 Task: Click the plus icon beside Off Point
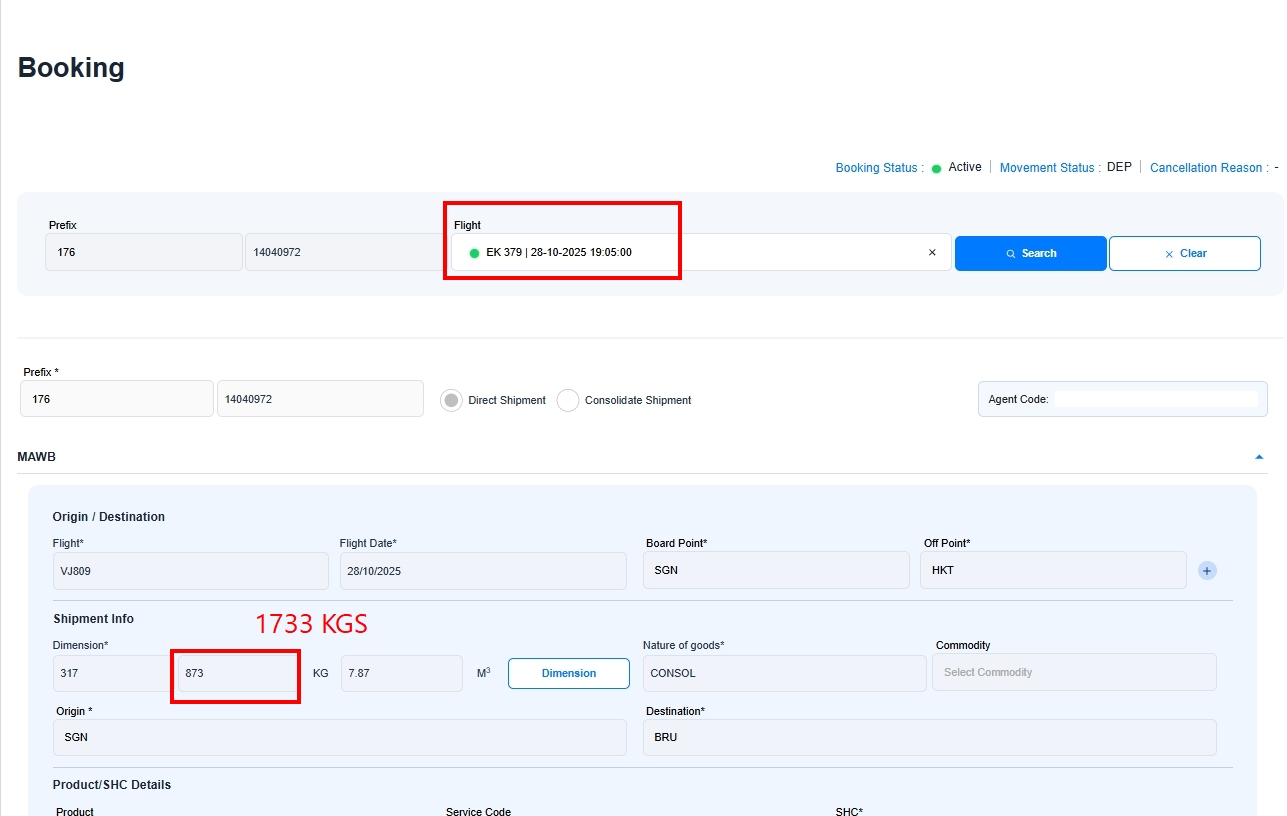1207,571
